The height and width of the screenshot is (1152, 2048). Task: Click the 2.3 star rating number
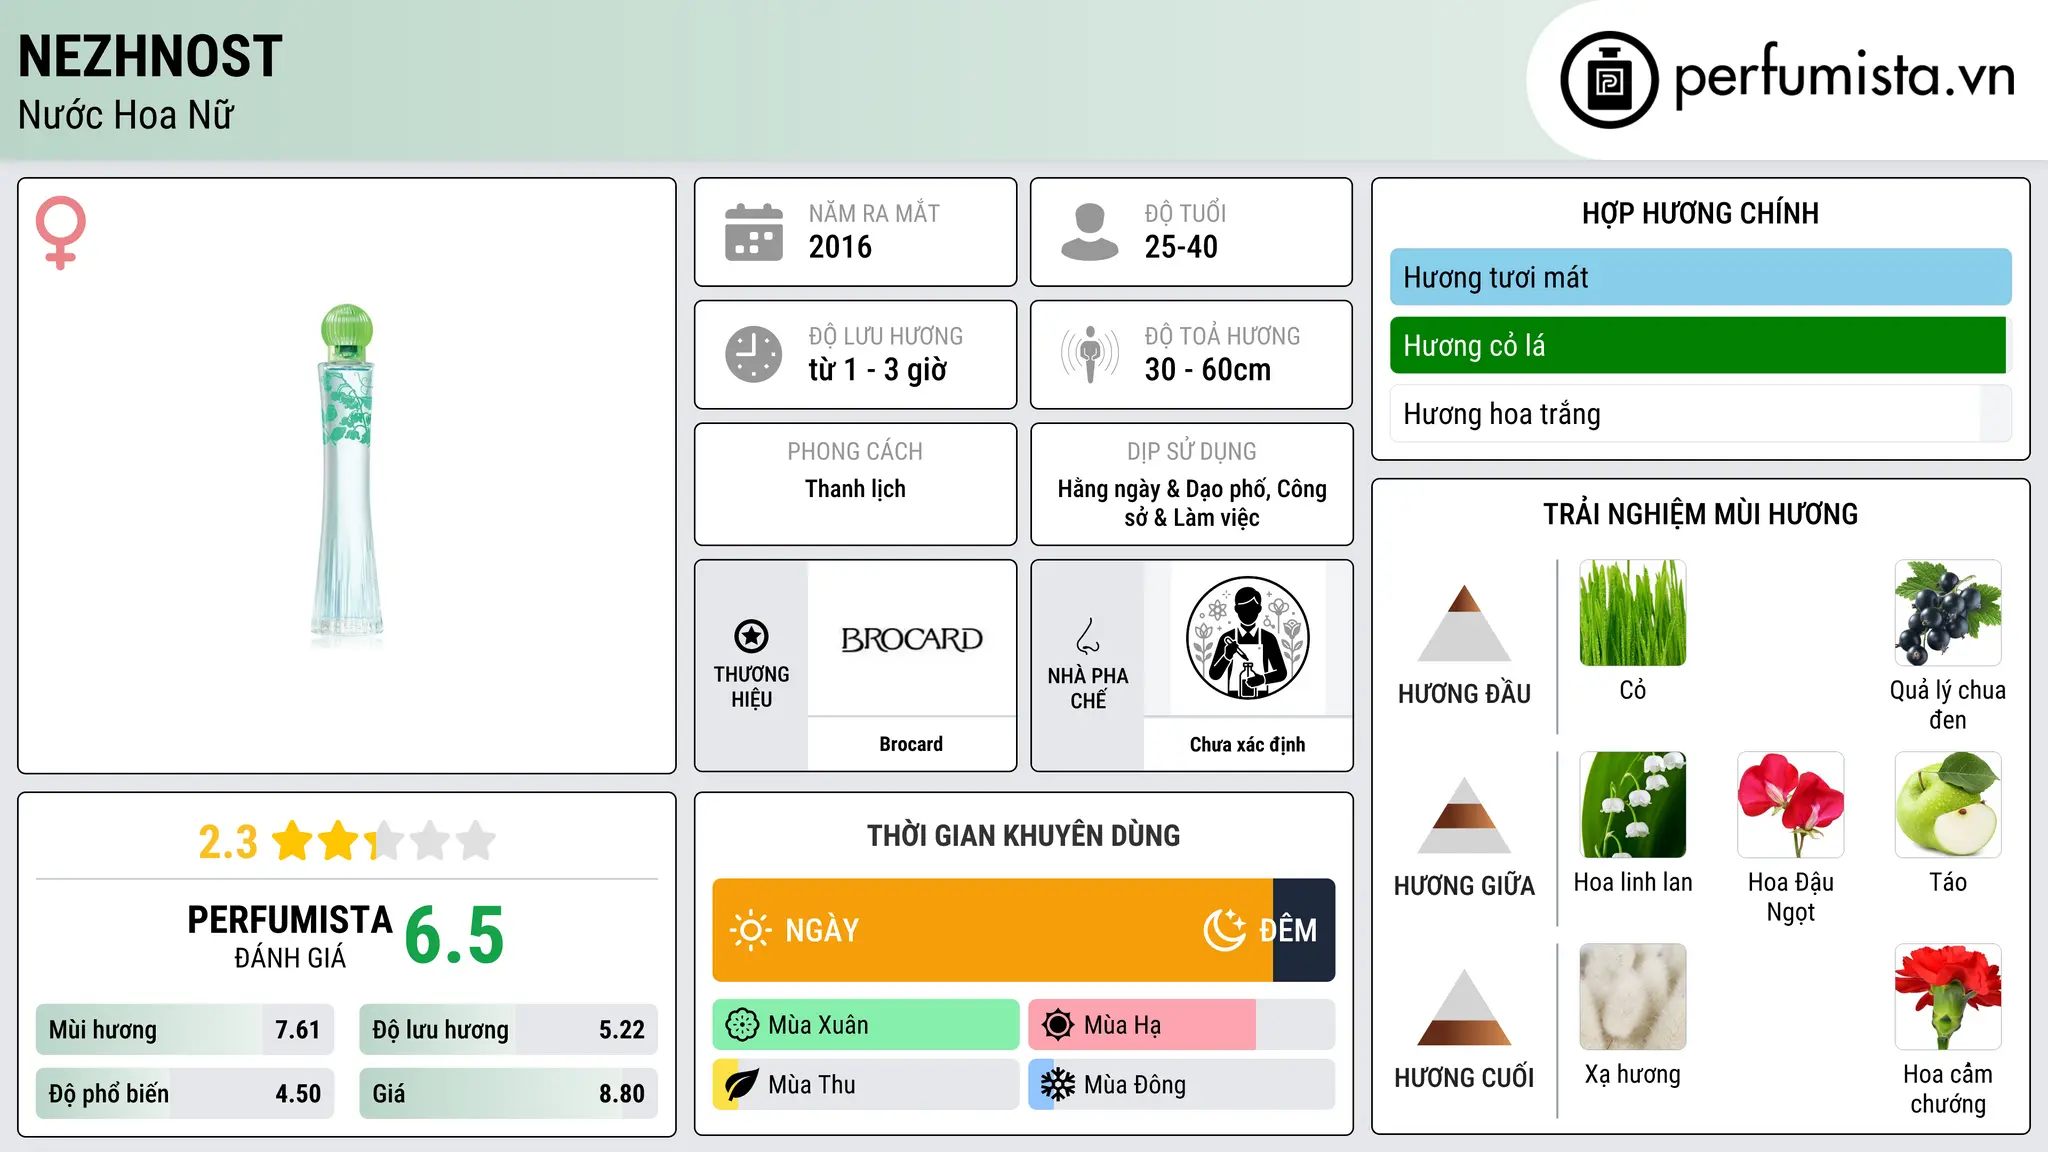coord(228,842)
